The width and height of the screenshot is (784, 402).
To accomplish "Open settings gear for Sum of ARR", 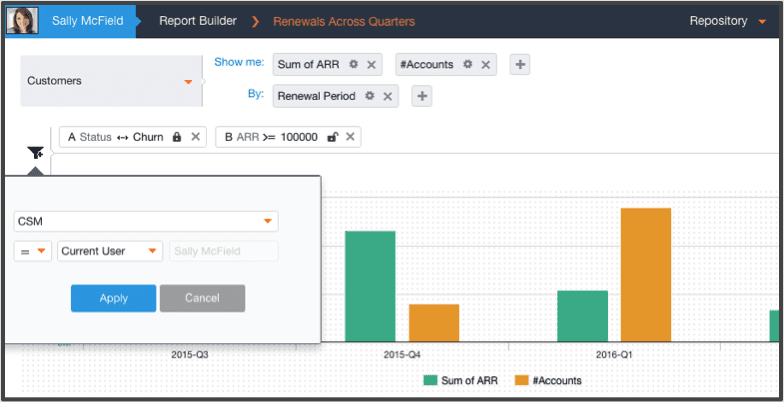I will [x=353, y=64].
